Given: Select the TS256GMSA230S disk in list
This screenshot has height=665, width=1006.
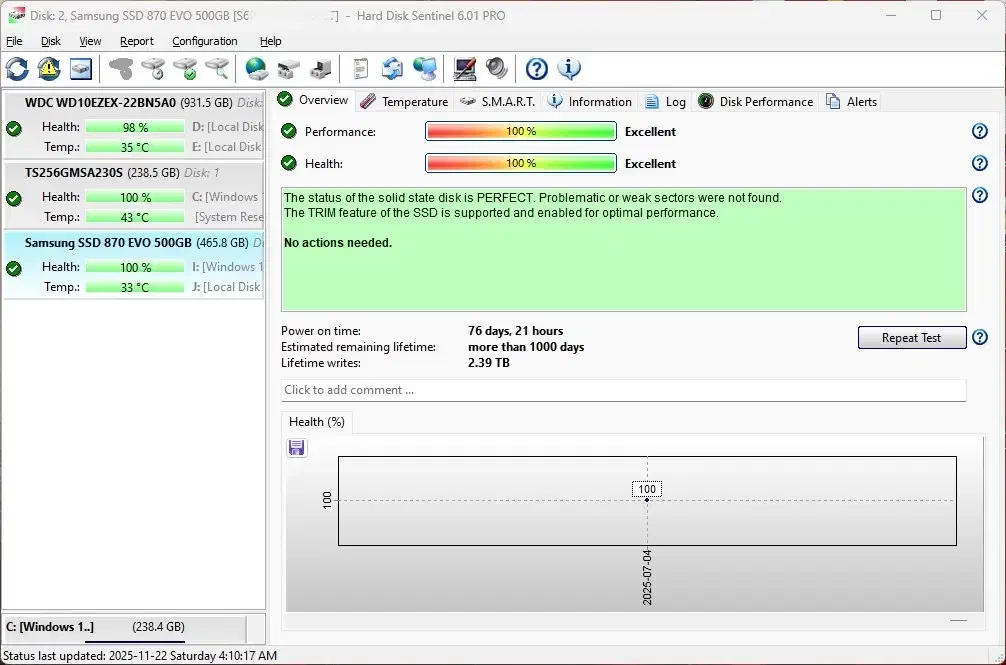Looking at the screenshot, I should (75, 172).
